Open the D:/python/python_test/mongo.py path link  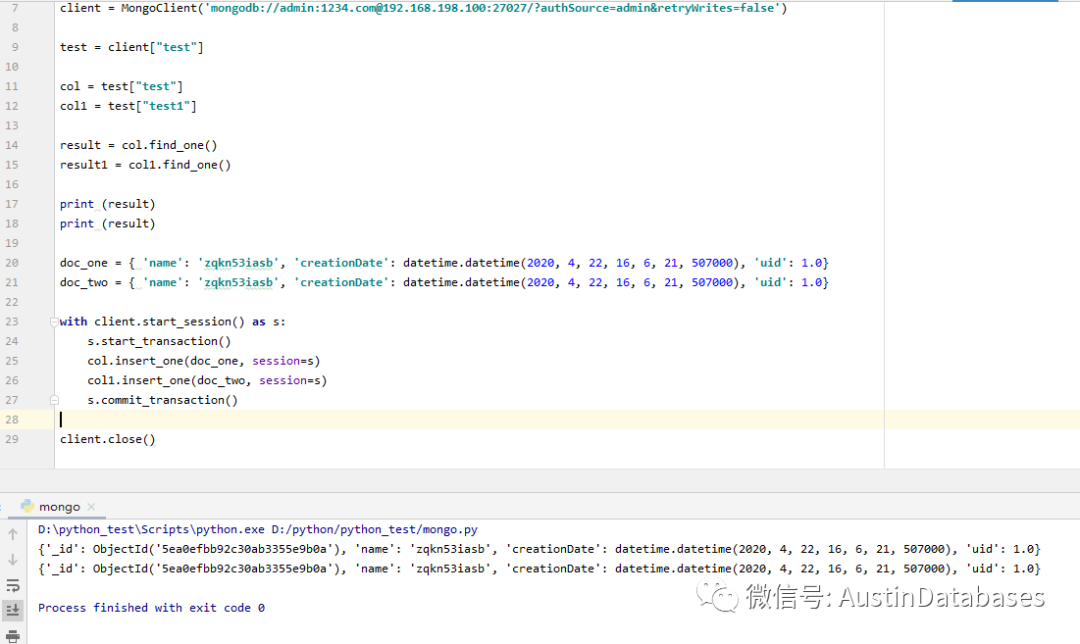tap(374, 530)
